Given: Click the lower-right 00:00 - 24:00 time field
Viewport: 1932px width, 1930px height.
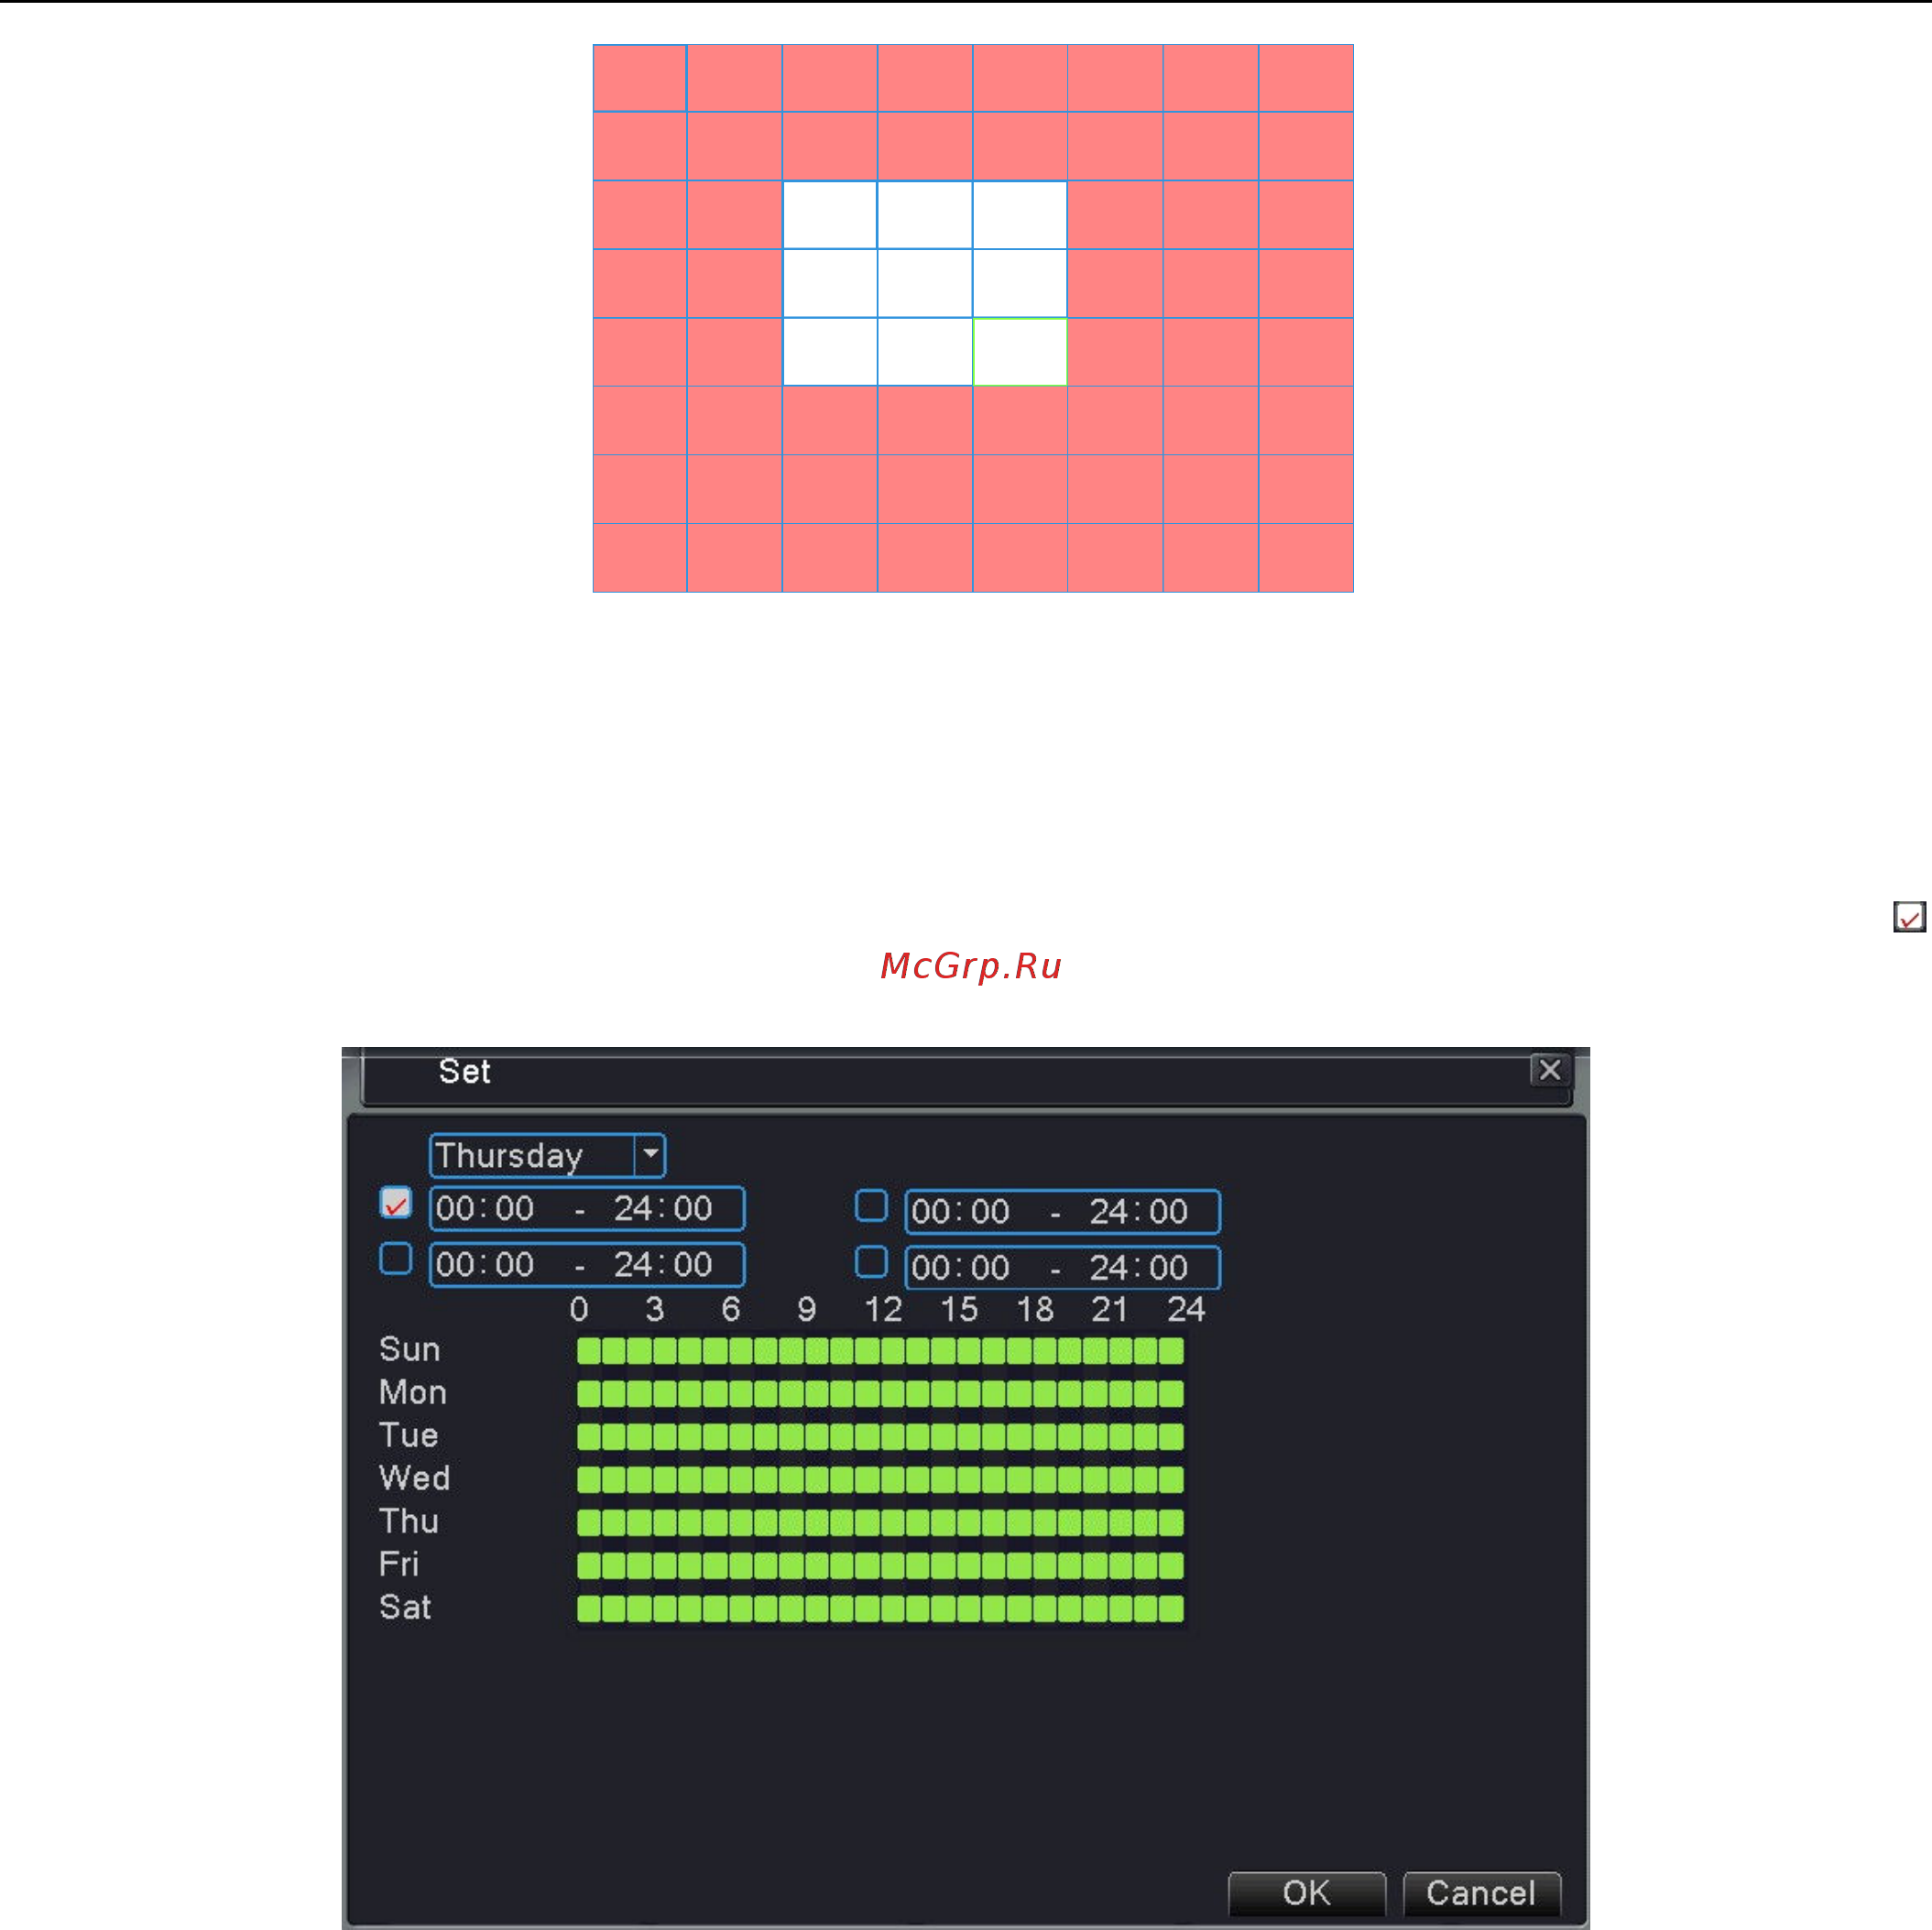Looking at the screenshot, I should (1062, 1267).
